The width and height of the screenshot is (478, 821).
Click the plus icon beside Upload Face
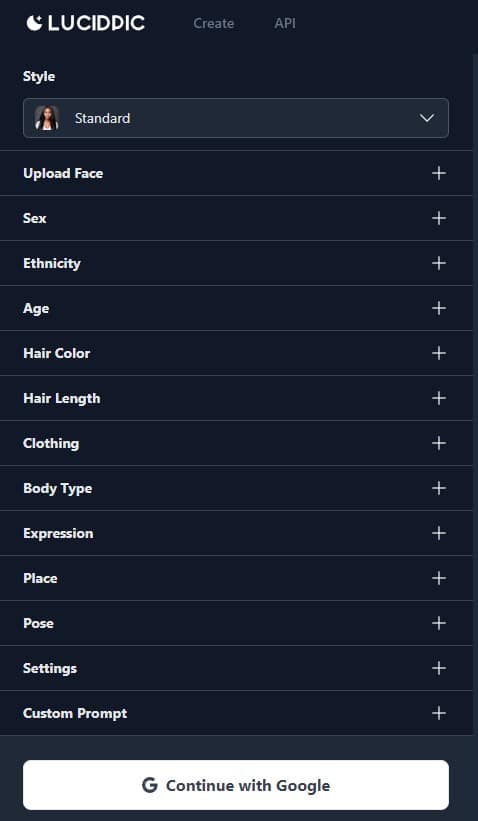coord(439,173)
